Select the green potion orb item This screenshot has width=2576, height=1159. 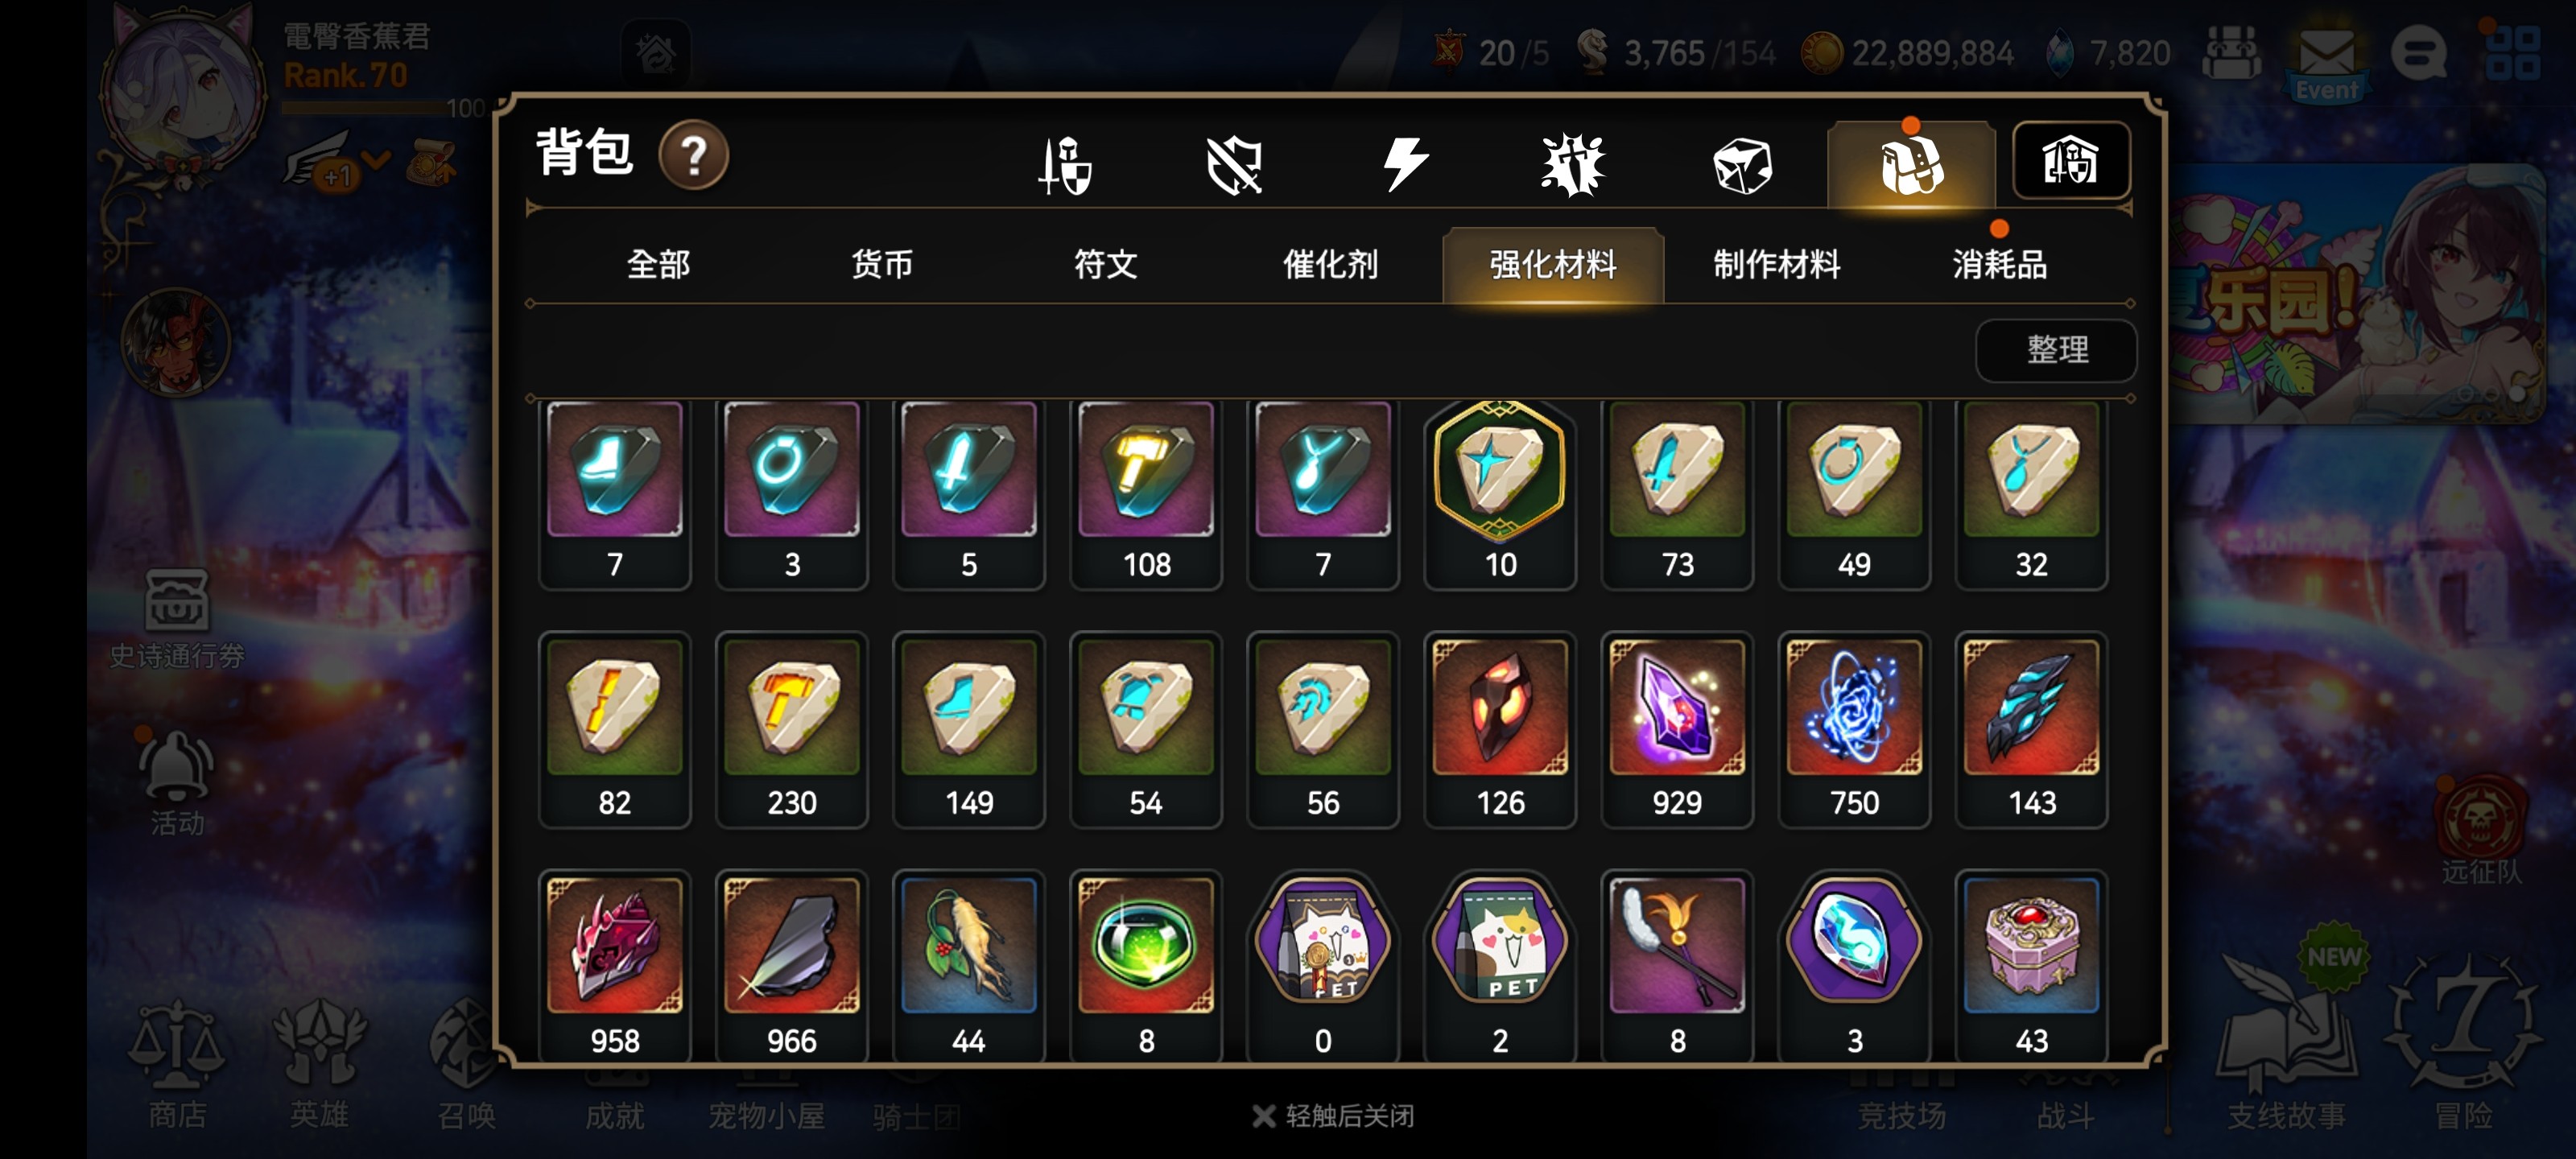pyautogui.click(x=1146, y=966)
